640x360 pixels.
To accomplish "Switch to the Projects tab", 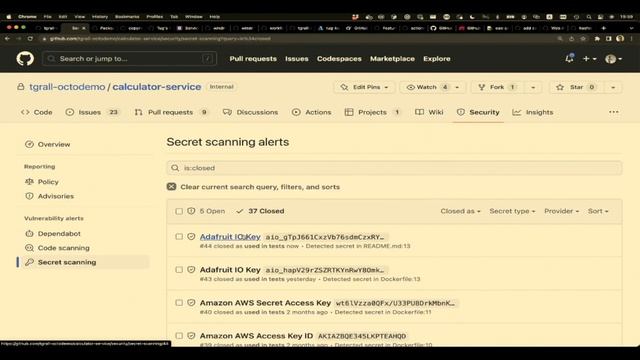I will pyautogui.click(x=373, y=112).
